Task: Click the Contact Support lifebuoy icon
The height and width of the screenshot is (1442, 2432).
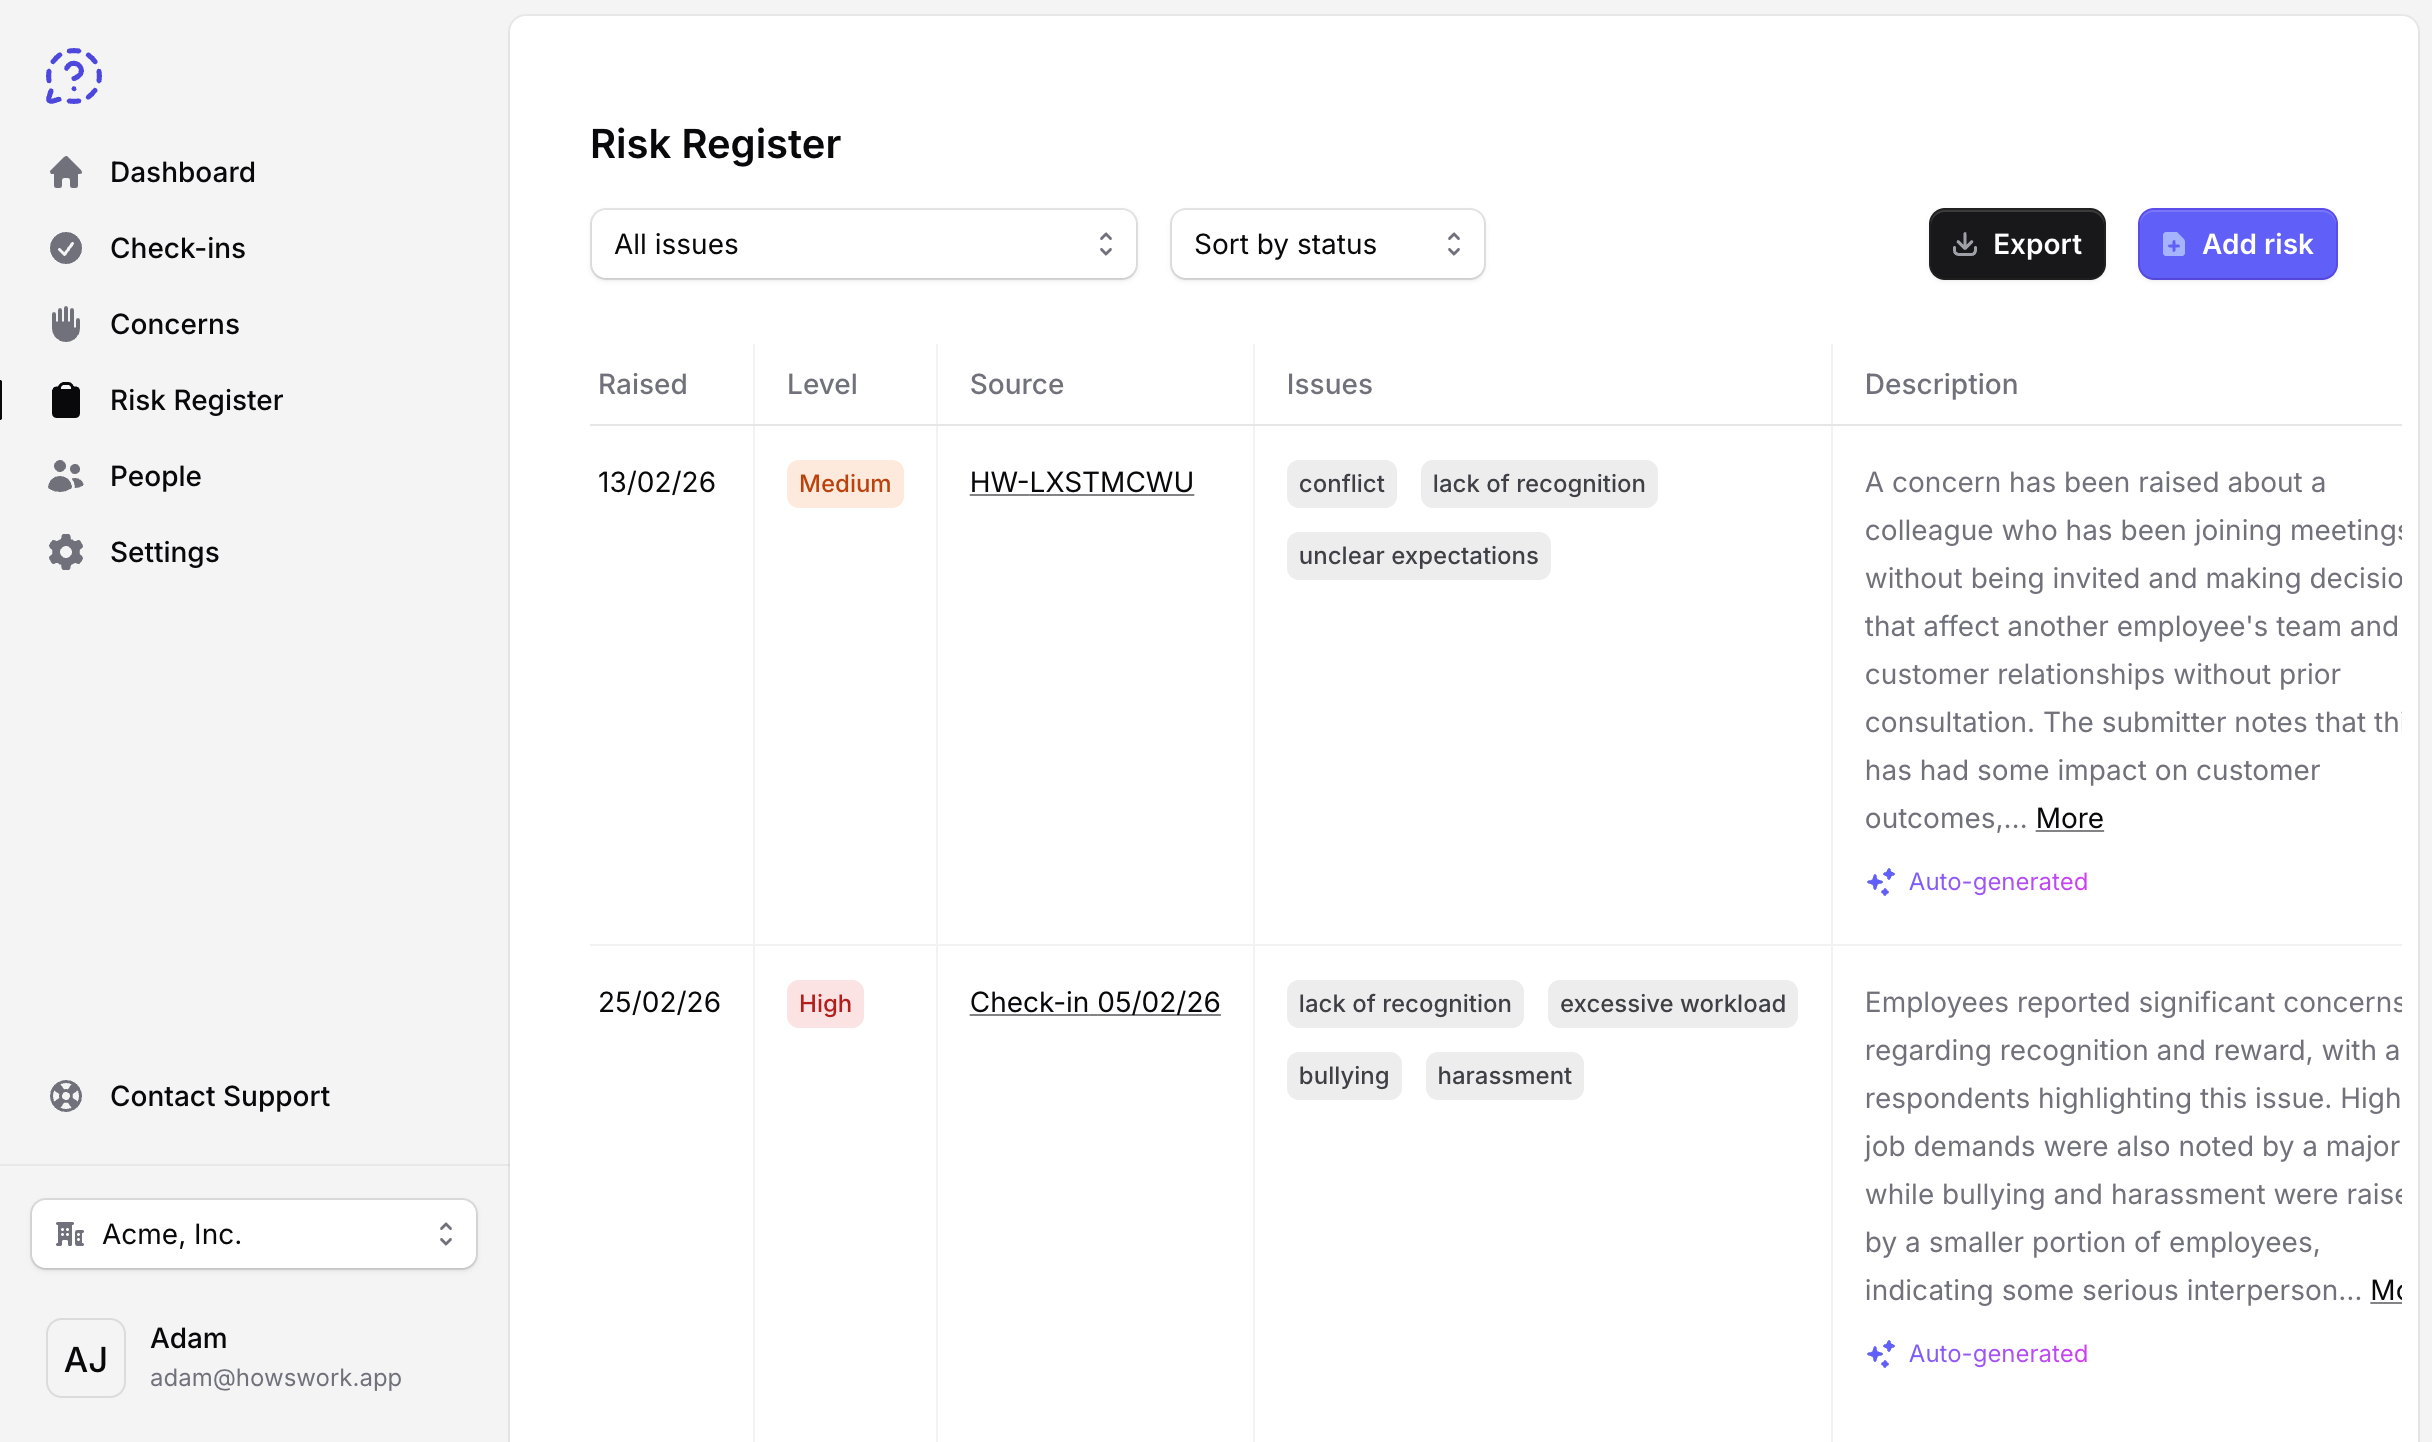Action: [66, 1096]
